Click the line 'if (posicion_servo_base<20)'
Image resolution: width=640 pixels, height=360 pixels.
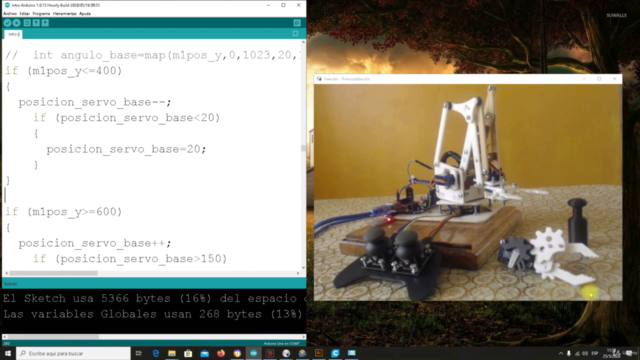127,118
